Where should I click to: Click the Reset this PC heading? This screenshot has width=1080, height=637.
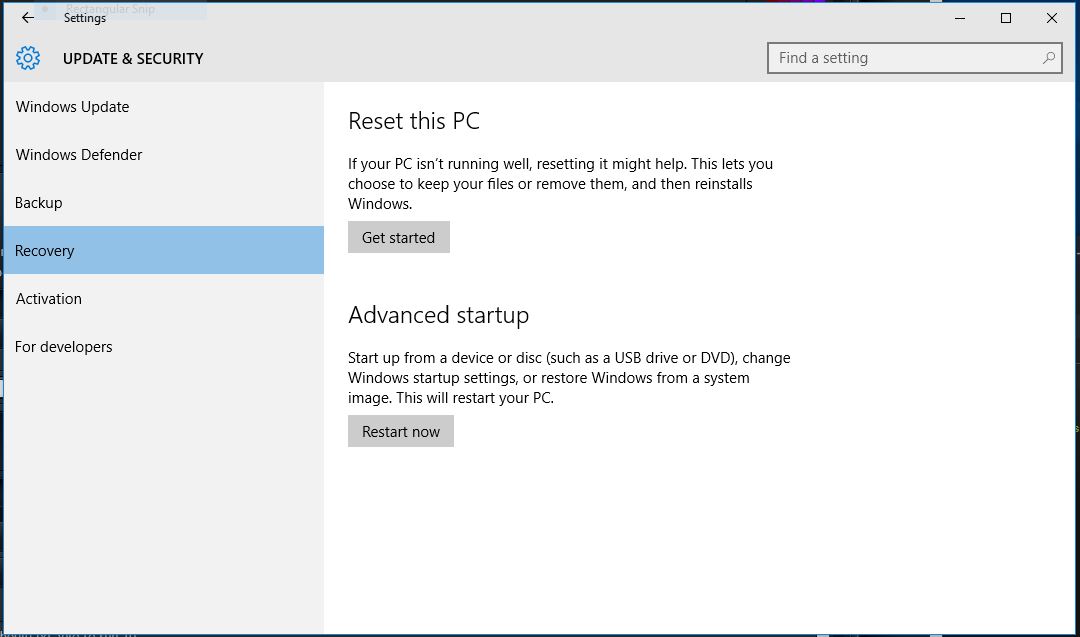click(x=414, y=121)
